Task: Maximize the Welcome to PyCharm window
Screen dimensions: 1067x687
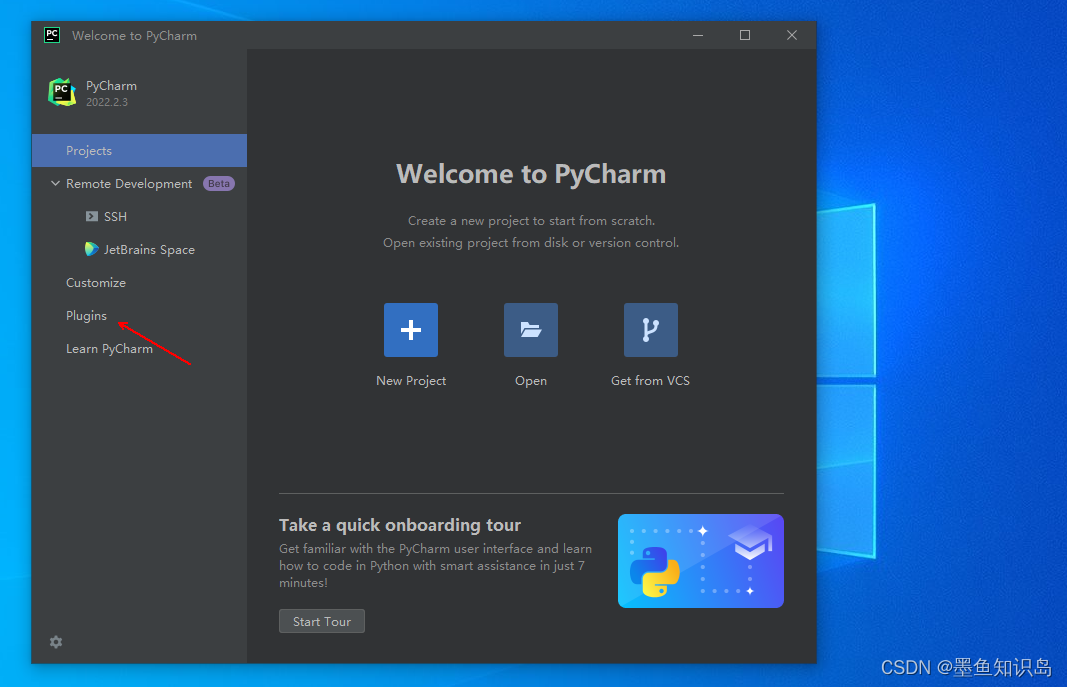Action: coord(745,35)
